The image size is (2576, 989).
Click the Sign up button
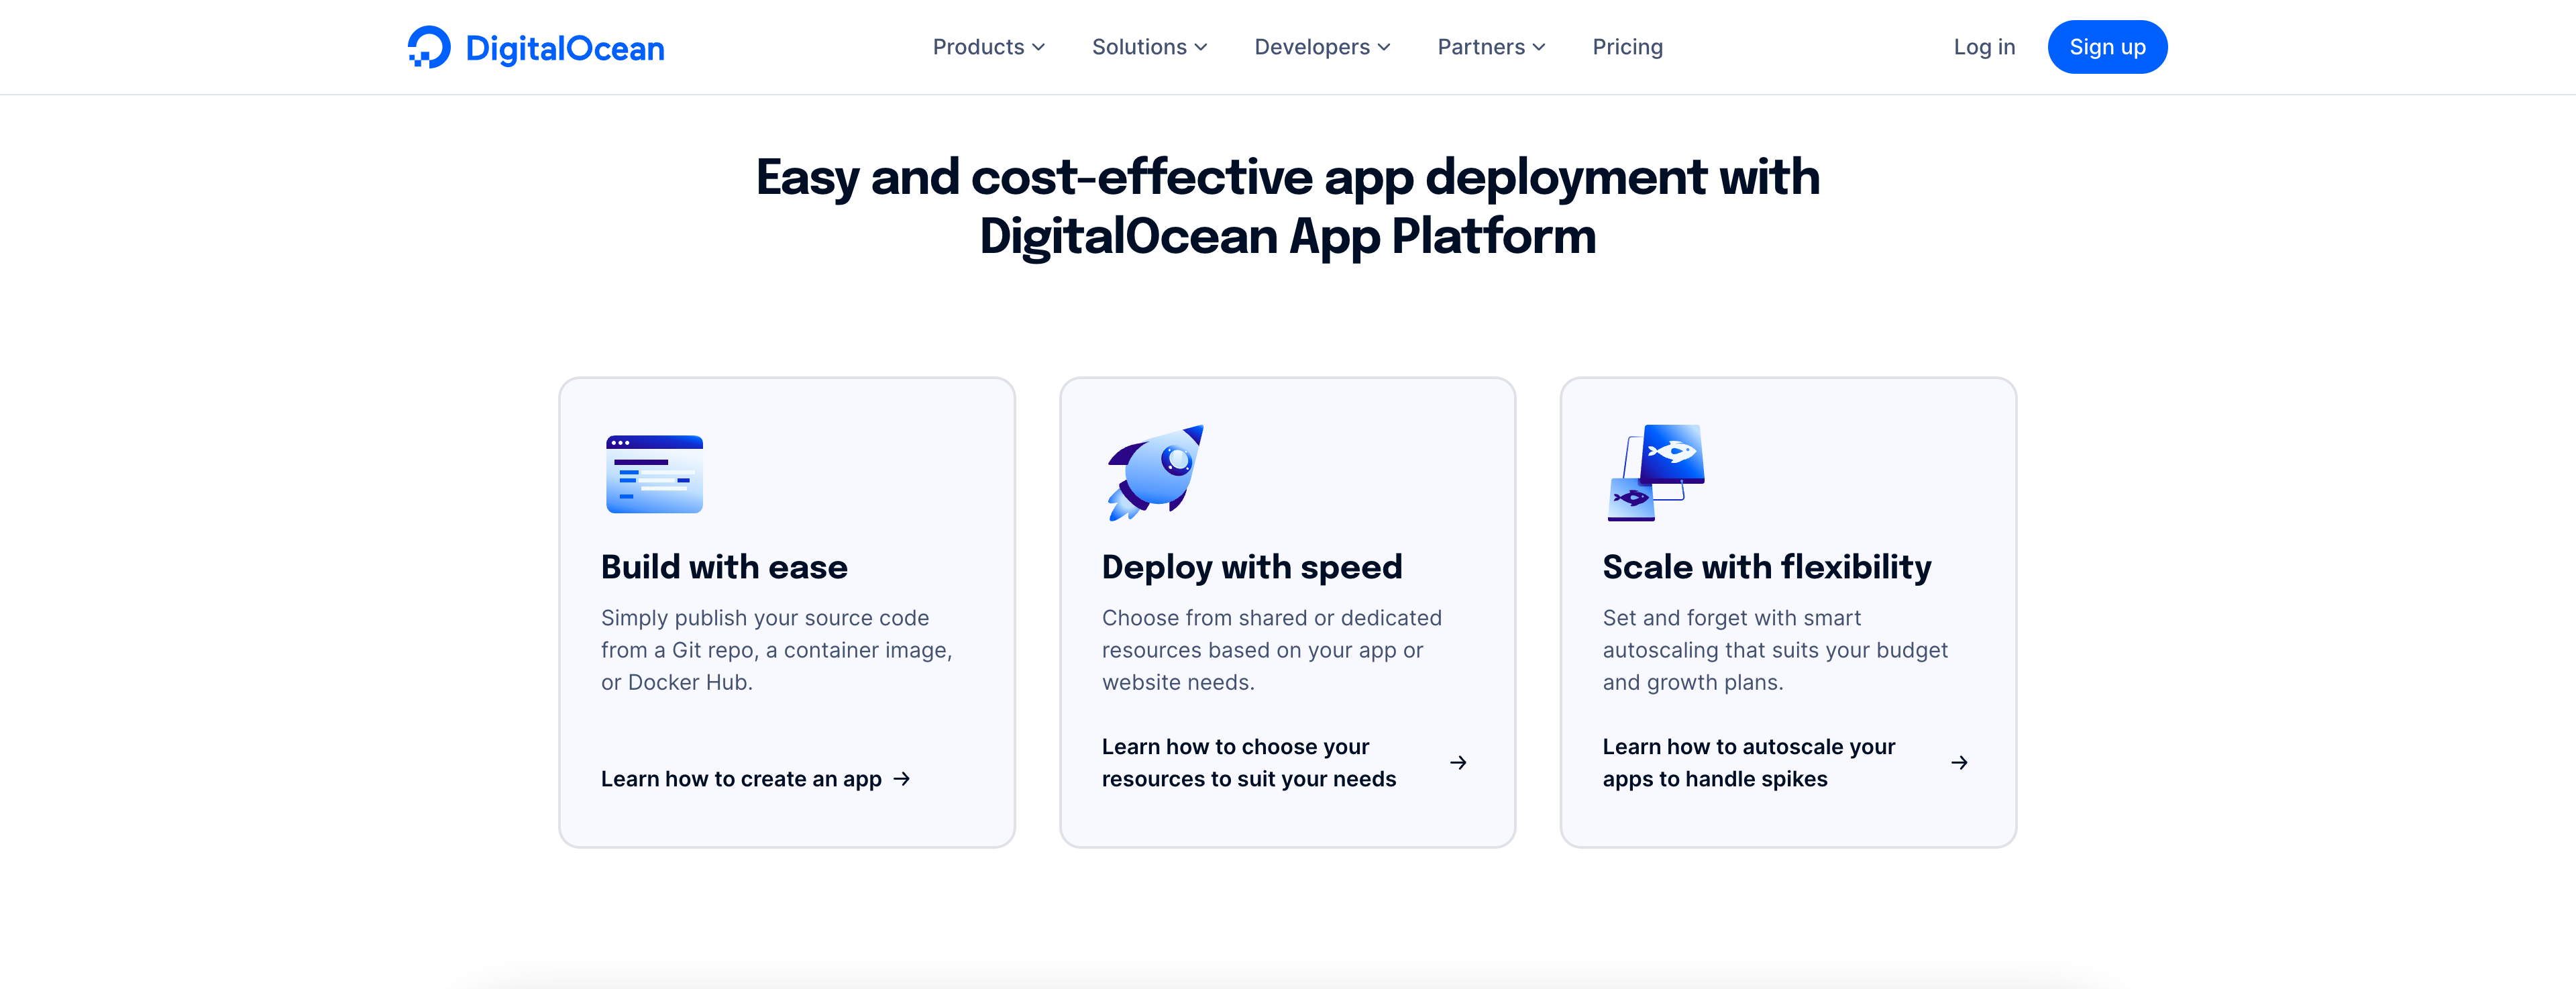tap(2107, 47)
